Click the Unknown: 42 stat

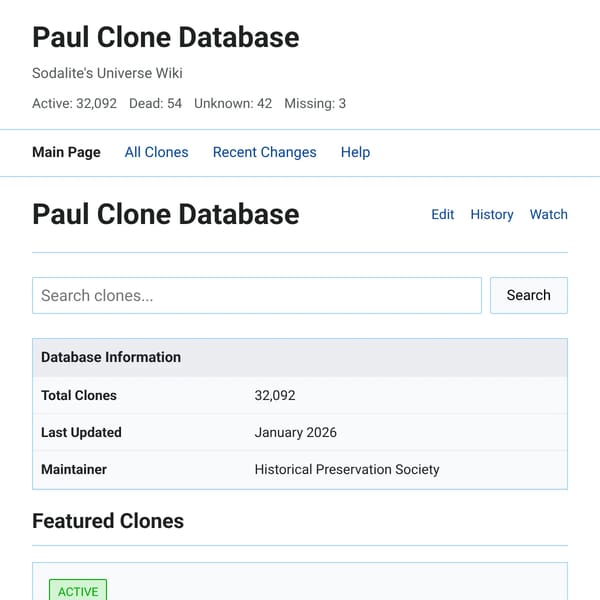(233, 103)
